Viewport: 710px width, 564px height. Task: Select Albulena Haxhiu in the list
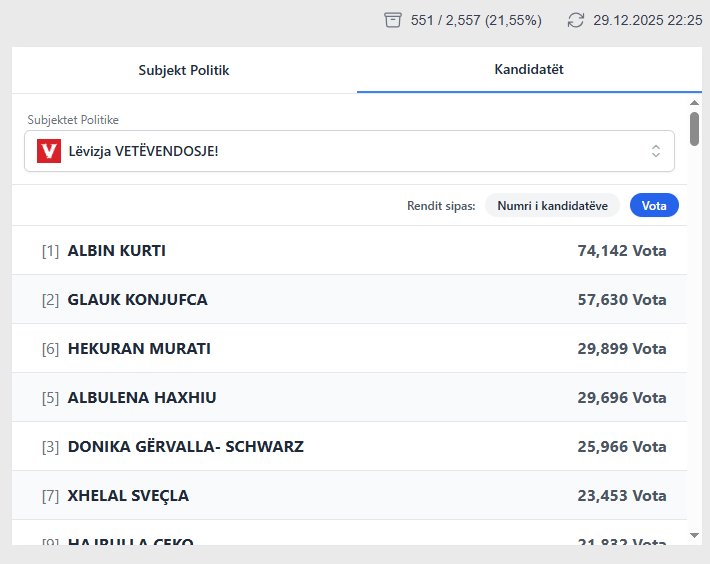(349, 398)
